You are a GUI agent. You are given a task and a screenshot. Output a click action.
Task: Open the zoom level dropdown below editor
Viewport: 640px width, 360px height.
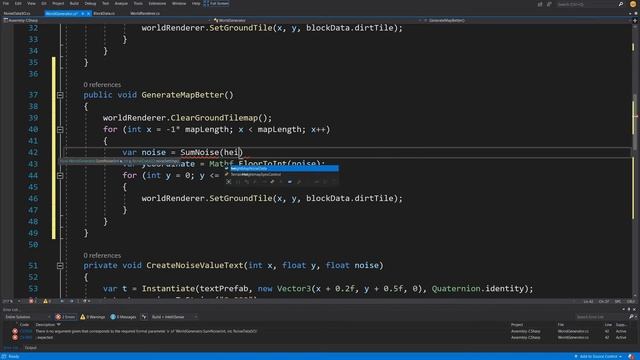pyautogui.click(x=11, y=301)
